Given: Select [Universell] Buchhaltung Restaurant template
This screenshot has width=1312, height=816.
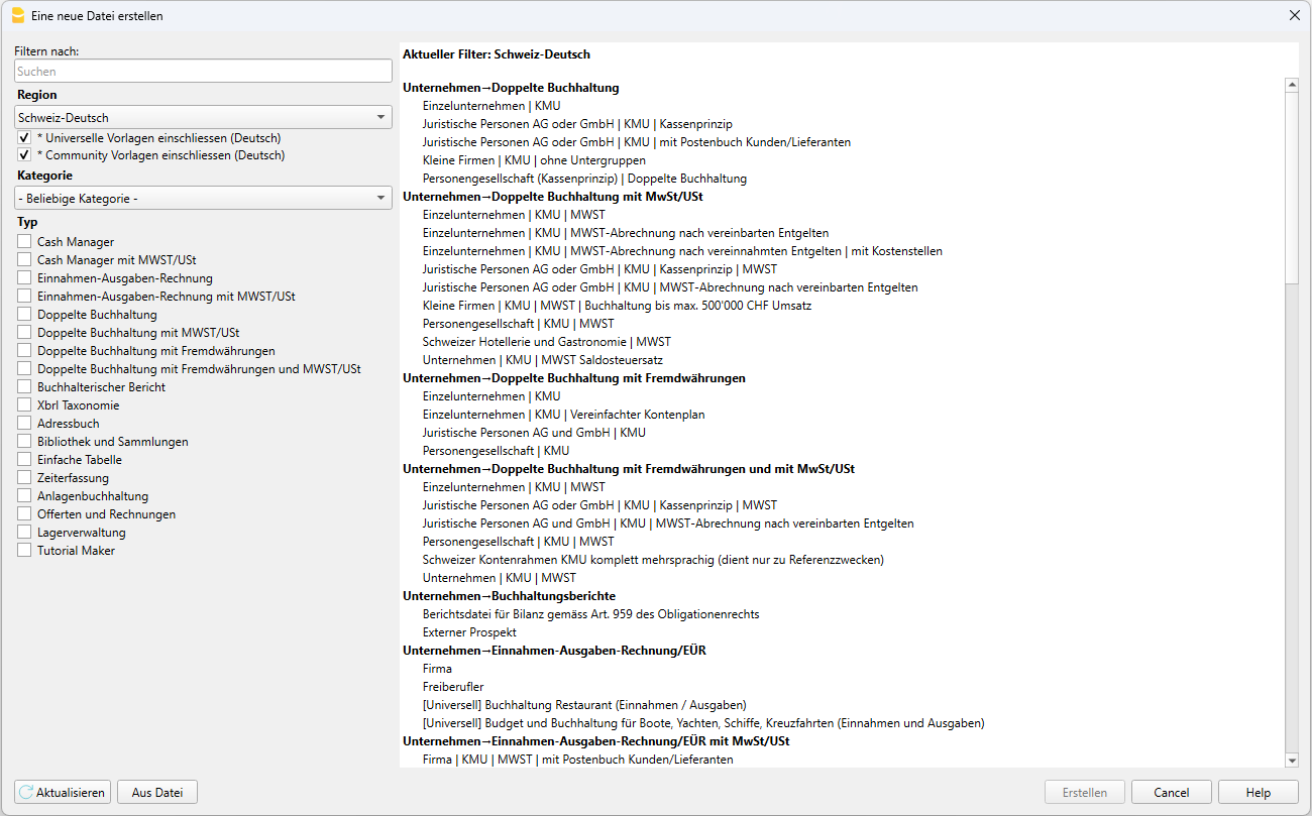Looking at the screenshot, I should 584,705.
